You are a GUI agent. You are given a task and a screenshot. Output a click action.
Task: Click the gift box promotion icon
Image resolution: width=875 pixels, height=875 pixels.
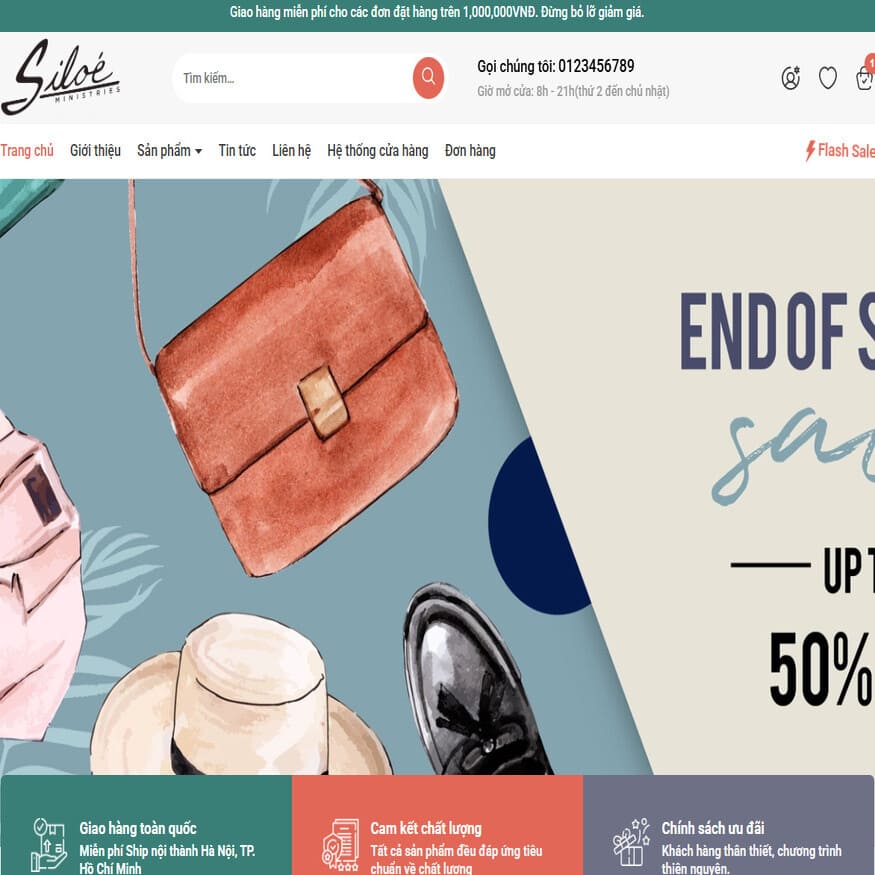coord(632,842)
